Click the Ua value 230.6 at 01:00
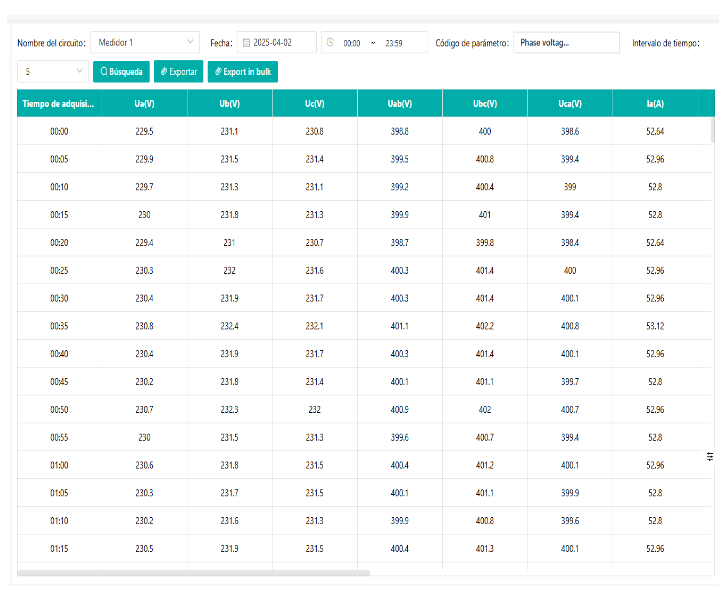Screen dimensions: 724x592 pos(145,465)
